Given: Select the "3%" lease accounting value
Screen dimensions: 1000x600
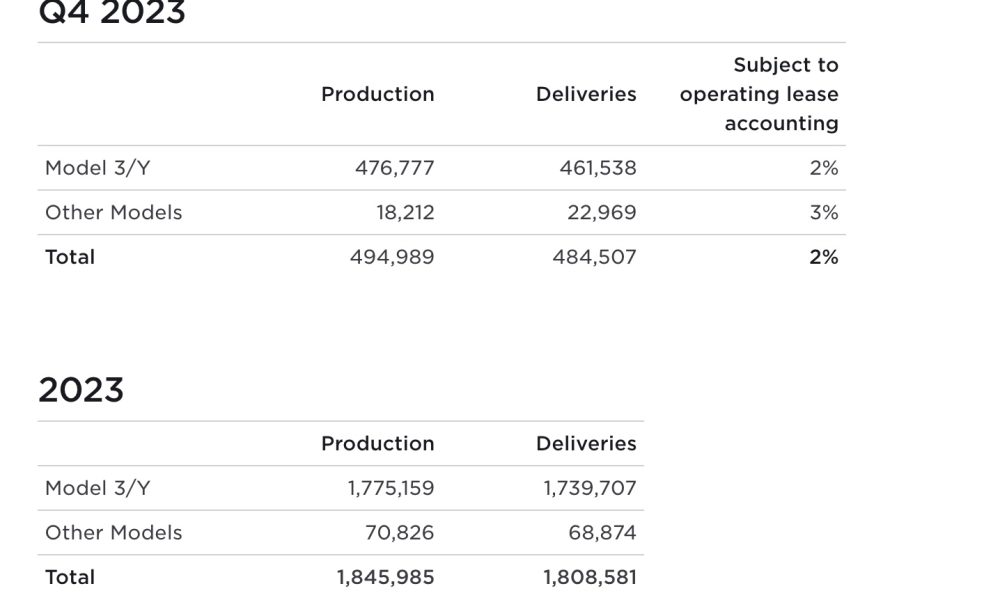Looking at the screenshot, I should [x=824, y=213].
